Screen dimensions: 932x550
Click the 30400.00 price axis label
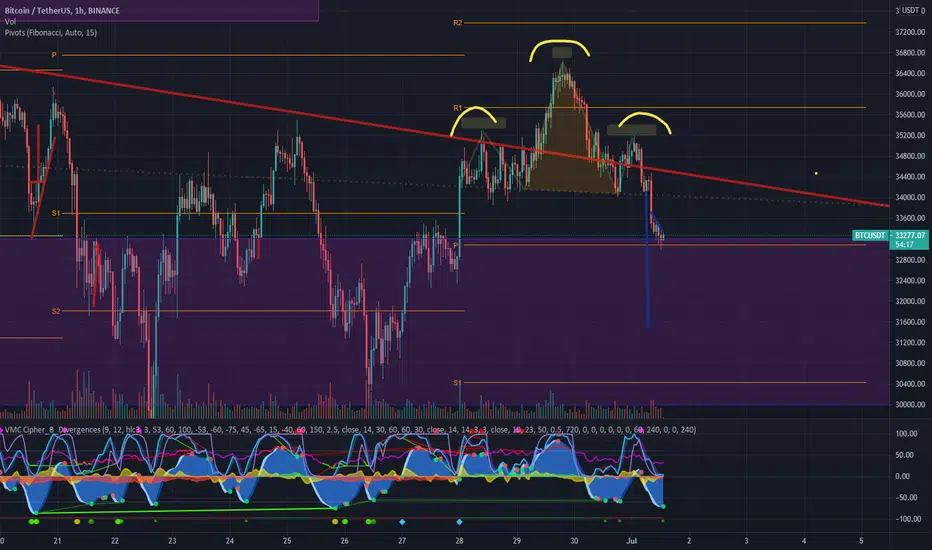point(910,384)
